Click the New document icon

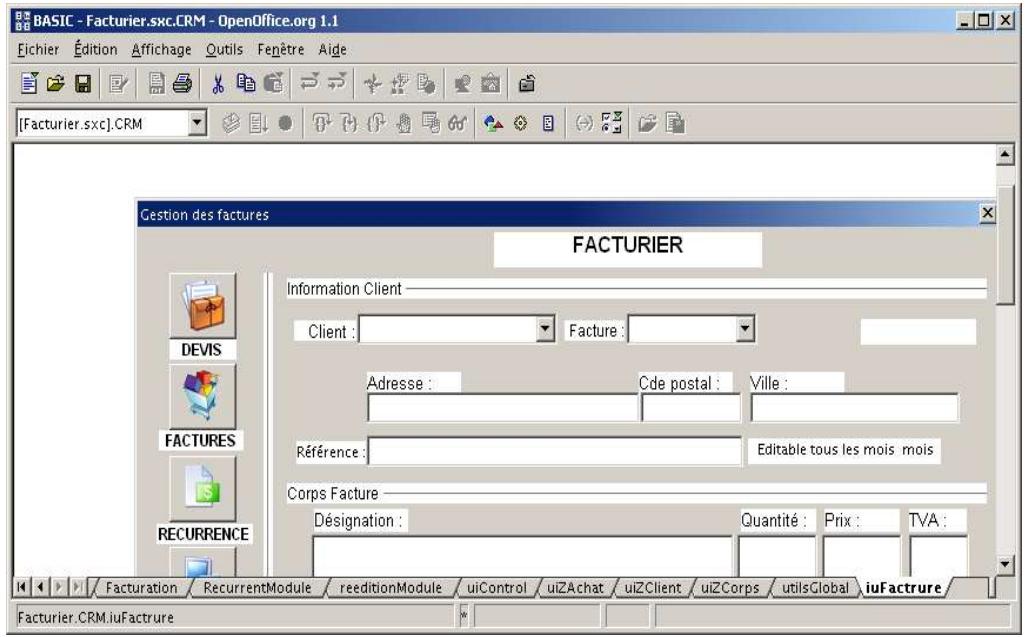tap(29, 83)
